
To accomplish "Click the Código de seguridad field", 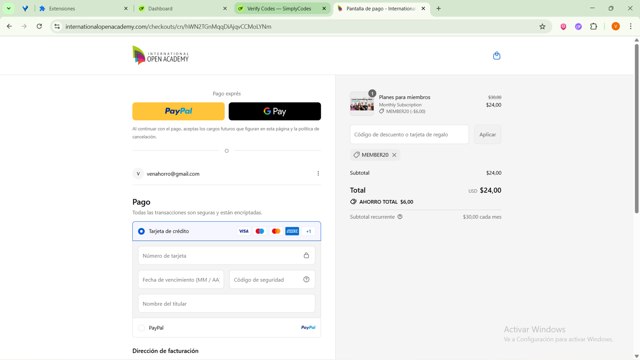I will (272, 280).
